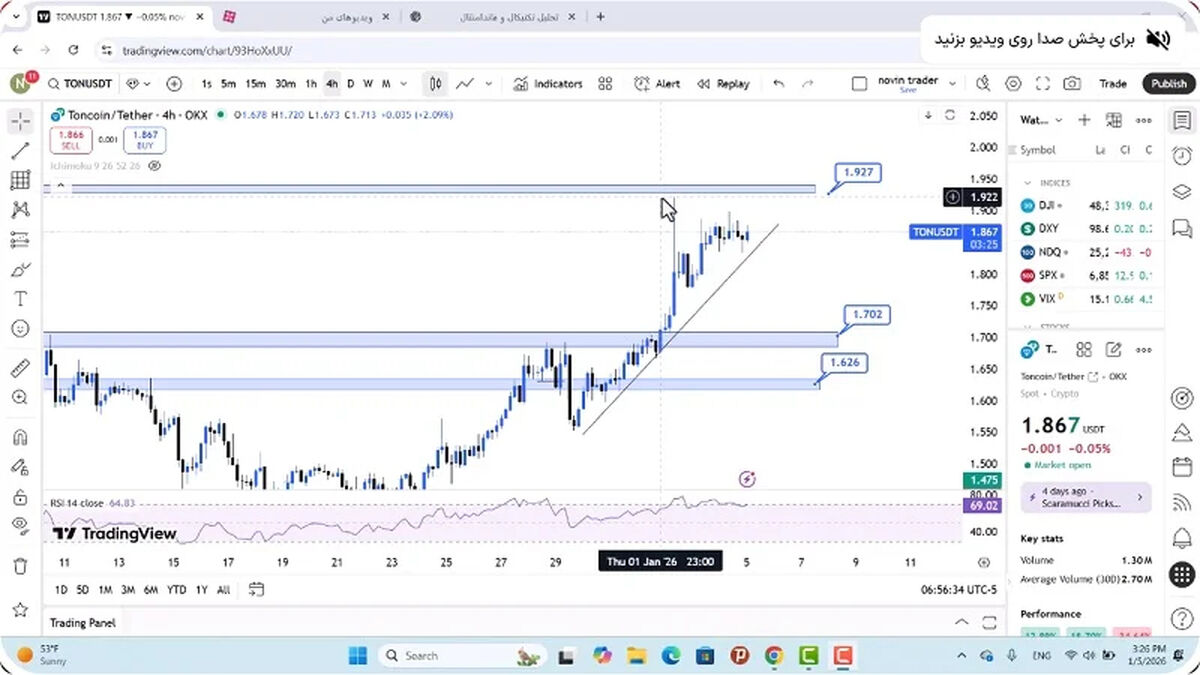Toggle lock all drawings
This screenshot has height=675, width=1200.
point(20,496)
